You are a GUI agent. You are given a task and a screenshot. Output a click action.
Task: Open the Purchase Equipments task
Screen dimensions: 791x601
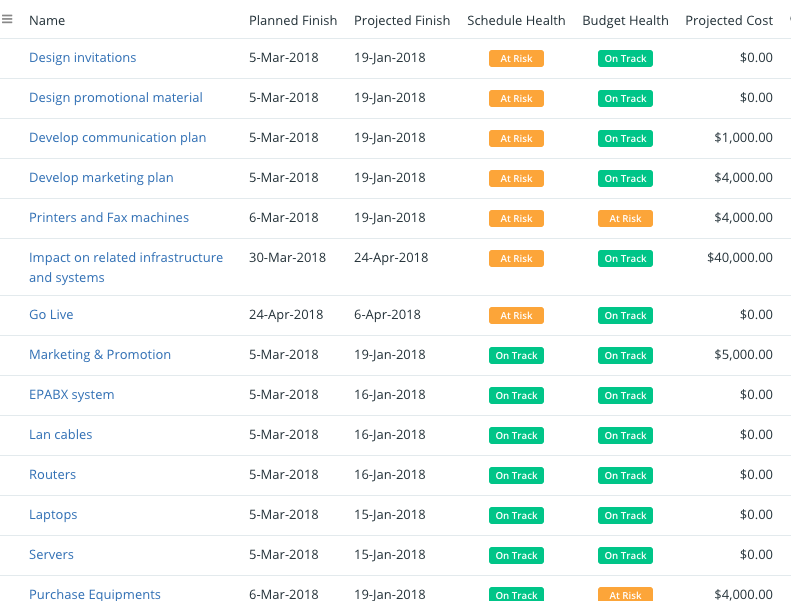point(95,594)
